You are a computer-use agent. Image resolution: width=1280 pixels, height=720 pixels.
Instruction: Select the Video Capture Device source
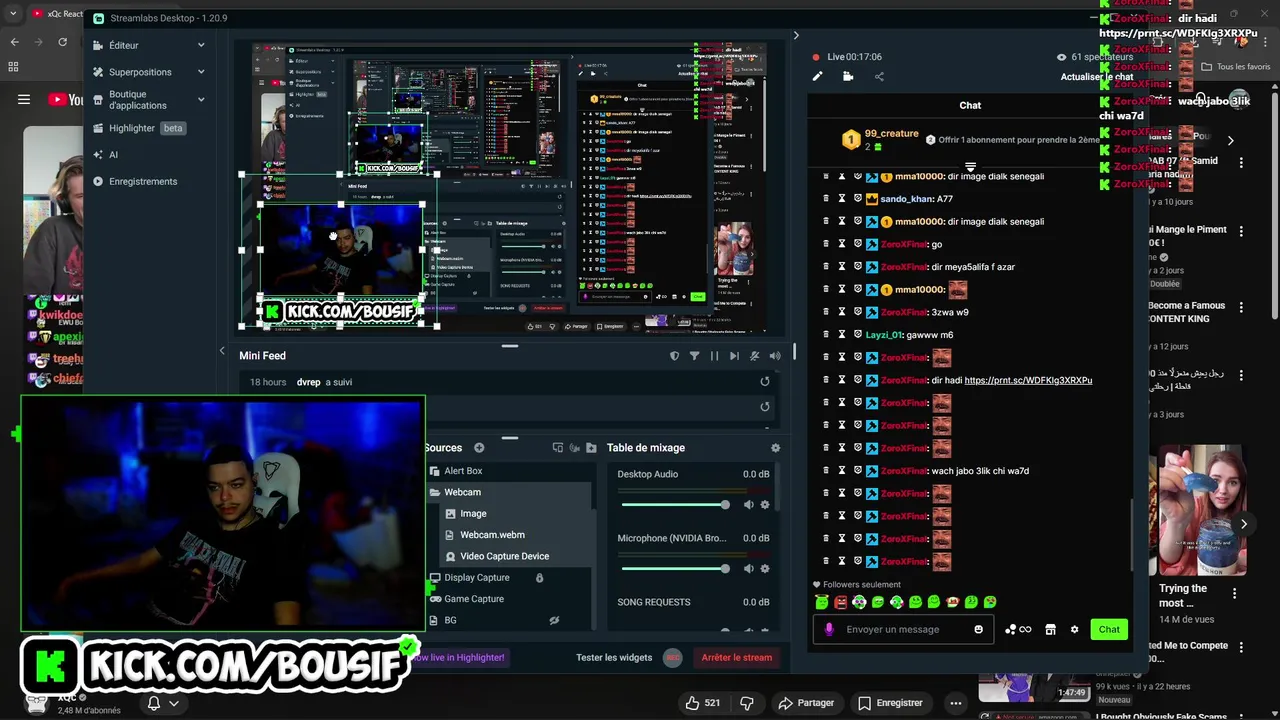pos(504,556)
